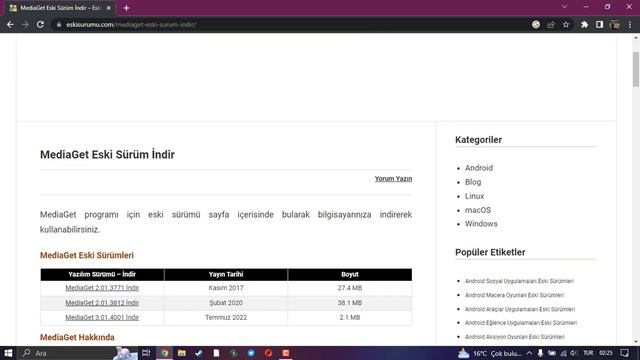Click the 2.1 MB size cell
Screen dimensions: 640x360
[x=350, y=318]
